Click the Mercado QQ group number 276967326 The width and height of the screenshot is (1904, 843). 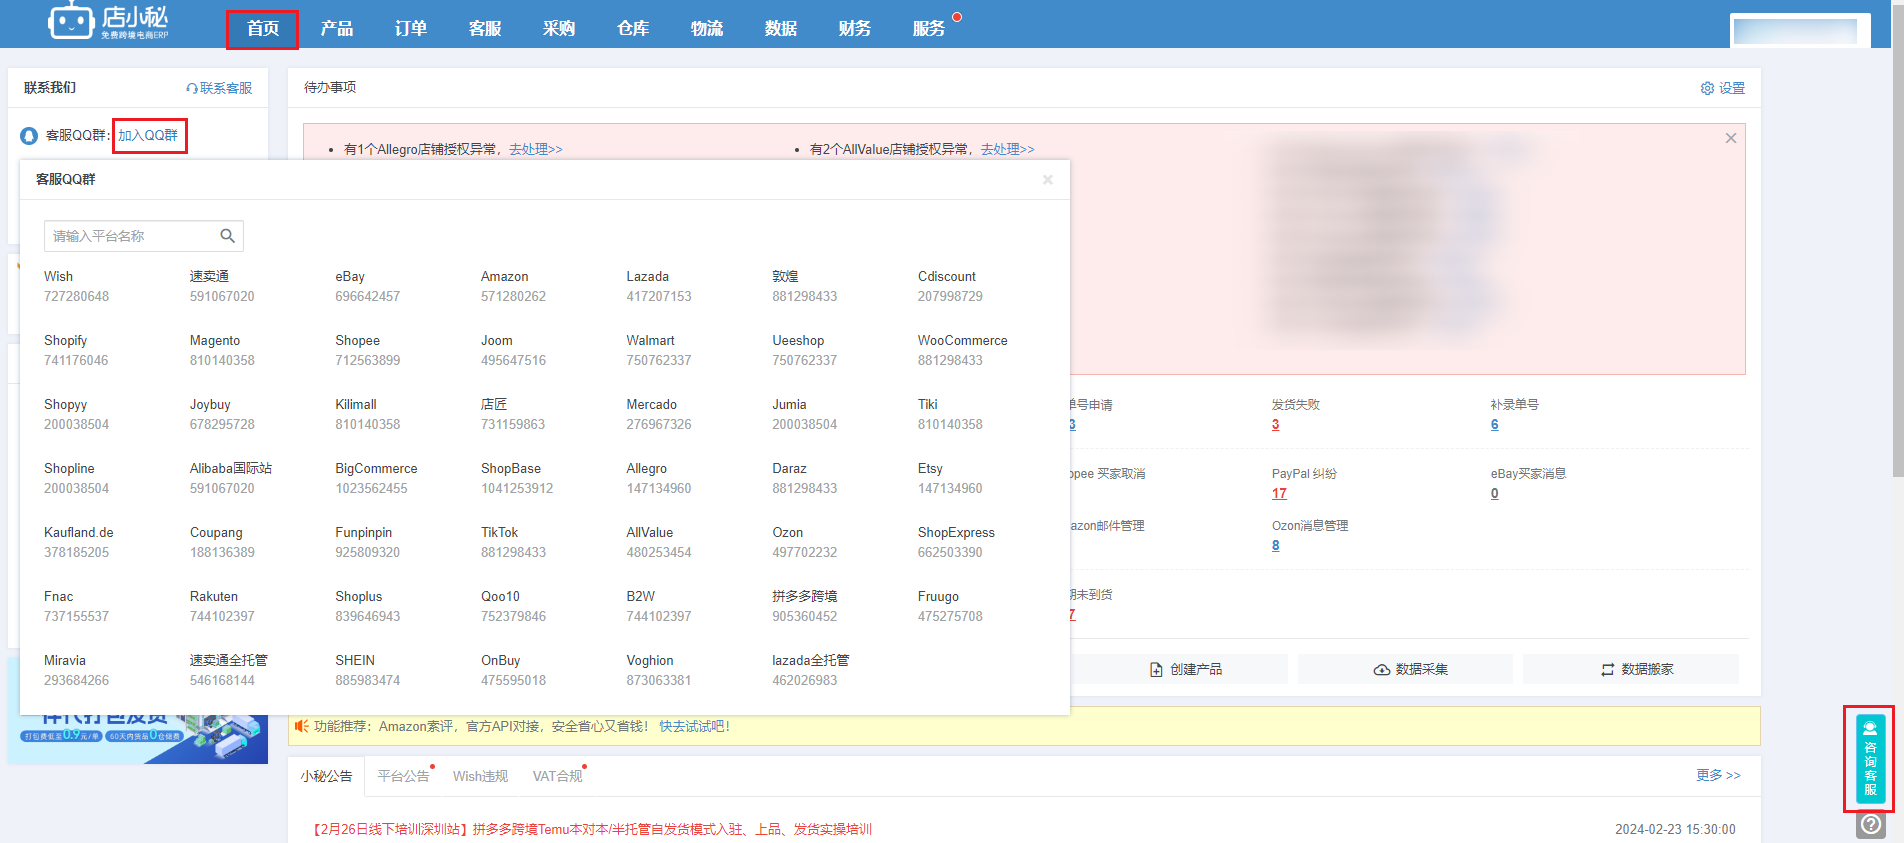[659, 425]
